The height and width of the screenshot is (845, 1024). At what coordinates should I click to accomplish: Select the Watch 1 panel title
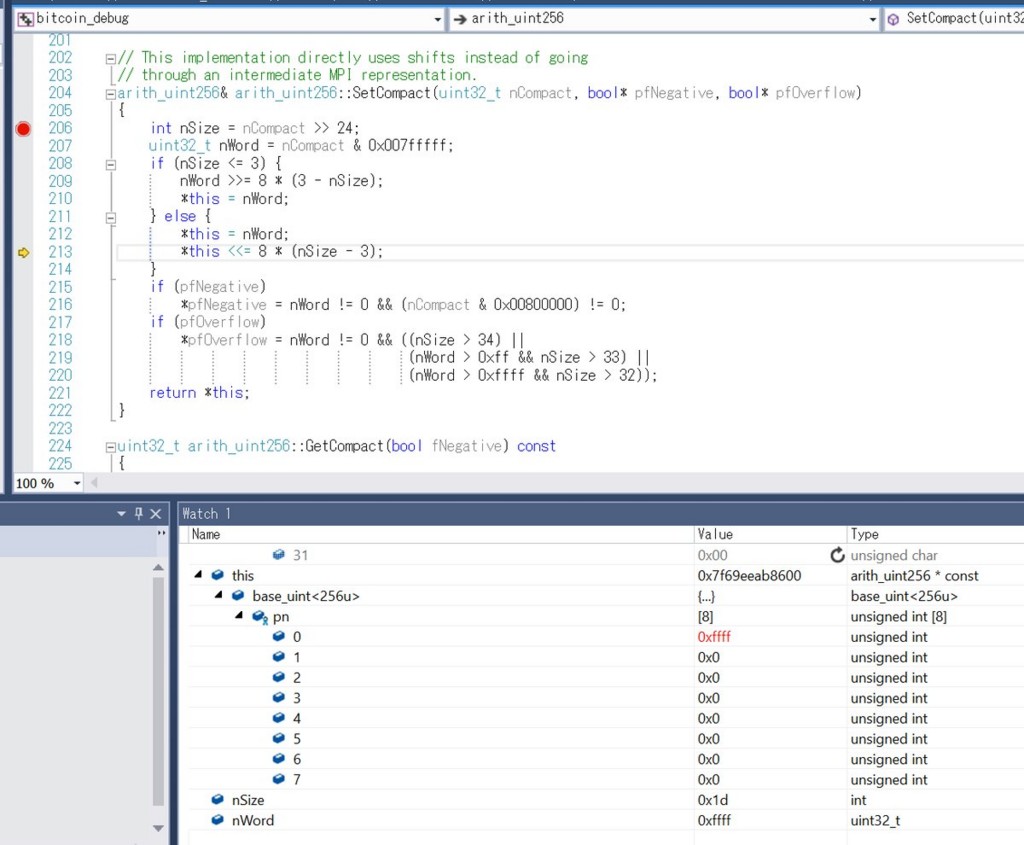tap(206, 514)
